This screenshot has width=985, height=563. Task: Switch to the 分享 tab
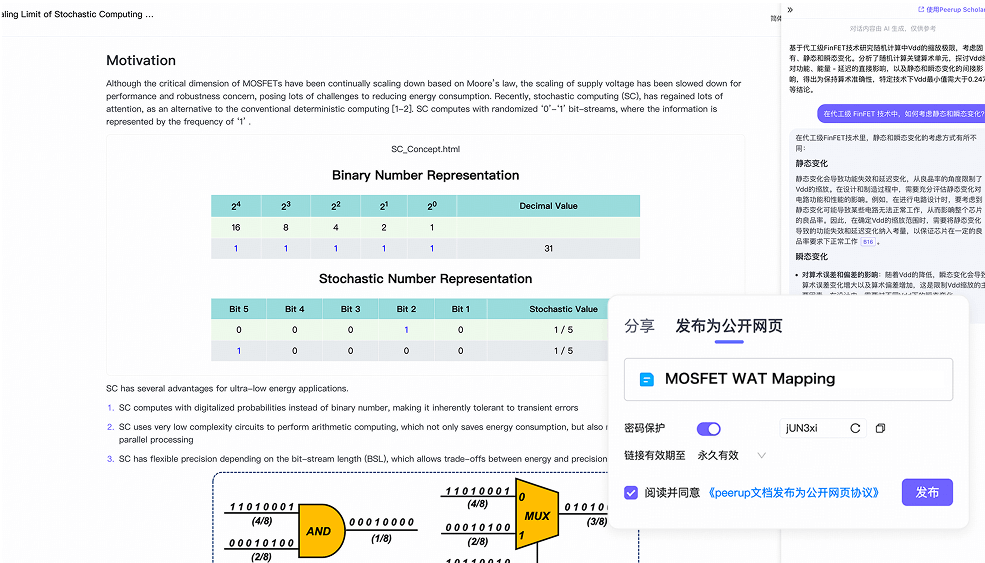pos(639,325)
